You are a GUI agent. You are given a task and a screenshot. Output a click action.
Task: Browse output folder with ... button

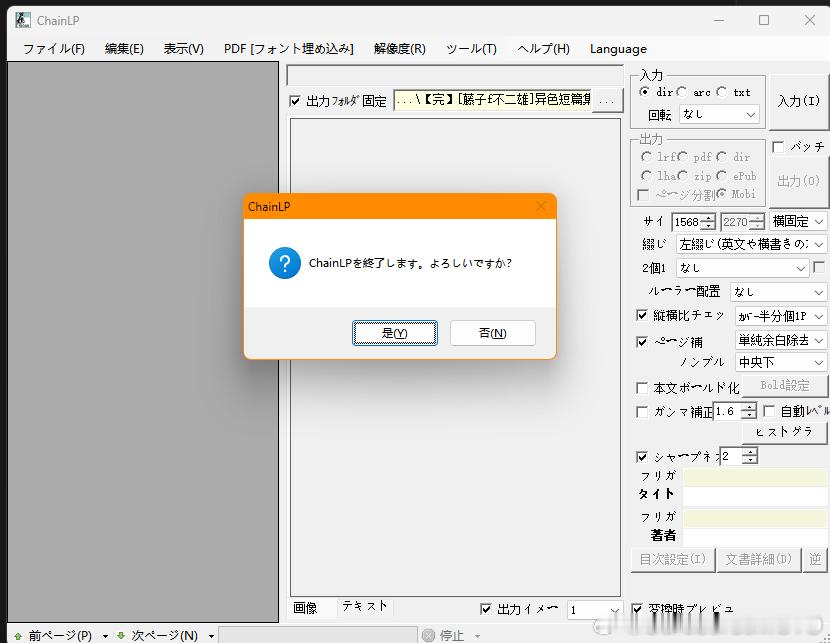coord(607,100)
